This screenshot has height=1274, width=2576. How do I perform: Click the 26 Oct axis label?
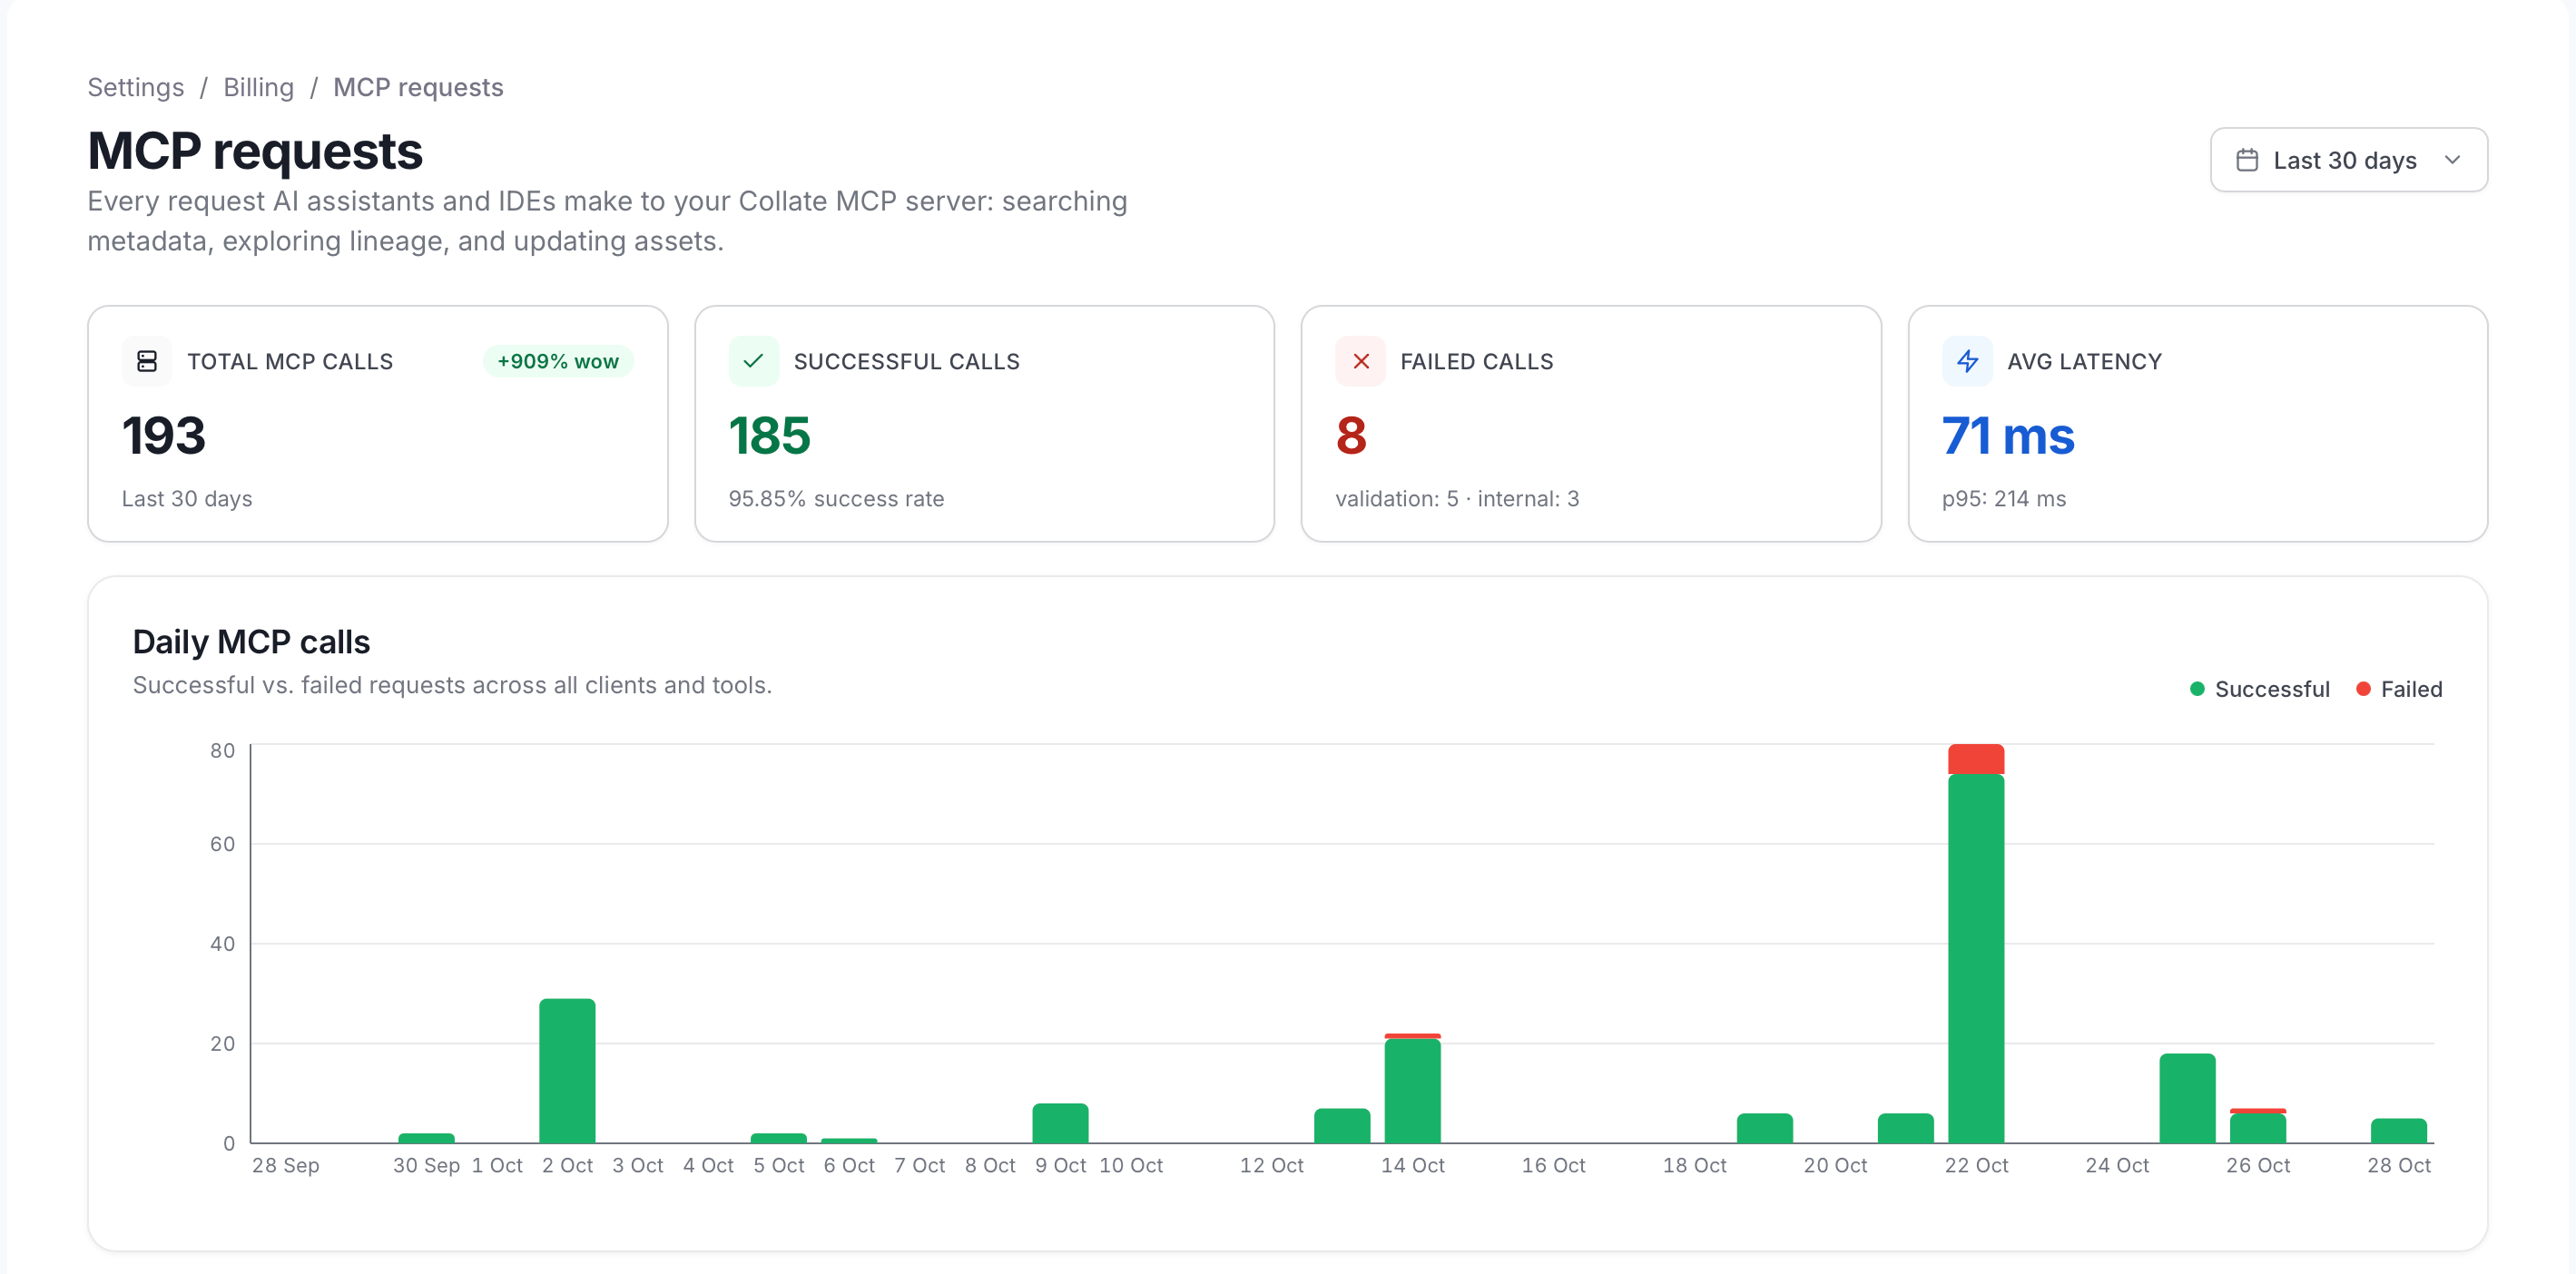coord(2258,1166)
